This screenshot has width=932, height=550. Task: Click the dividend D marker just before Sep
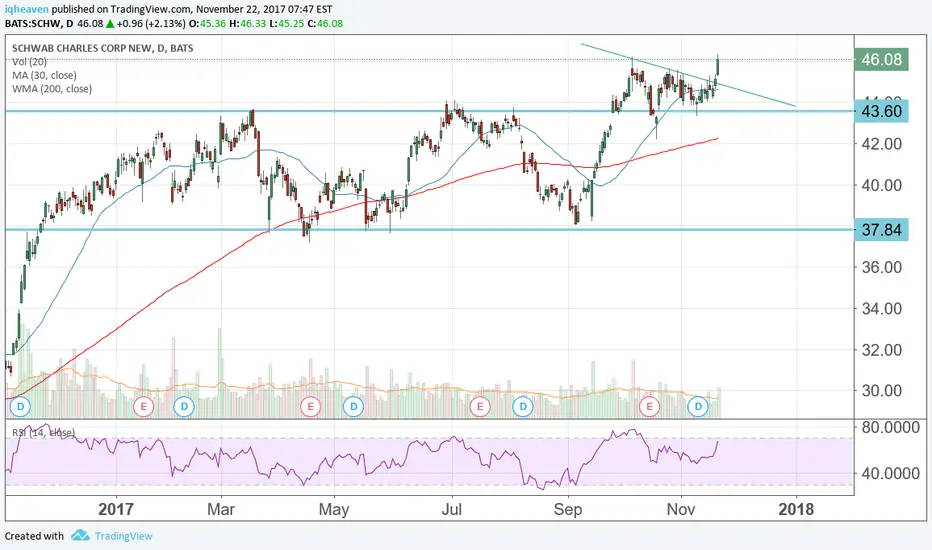523,407
